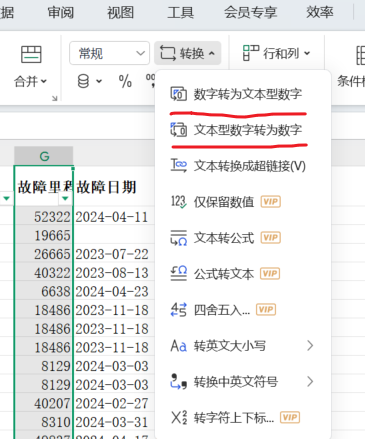This screenshot has width=365, height=439.
Task: Click the text-to-number icon
Action: tap(179, 130)
